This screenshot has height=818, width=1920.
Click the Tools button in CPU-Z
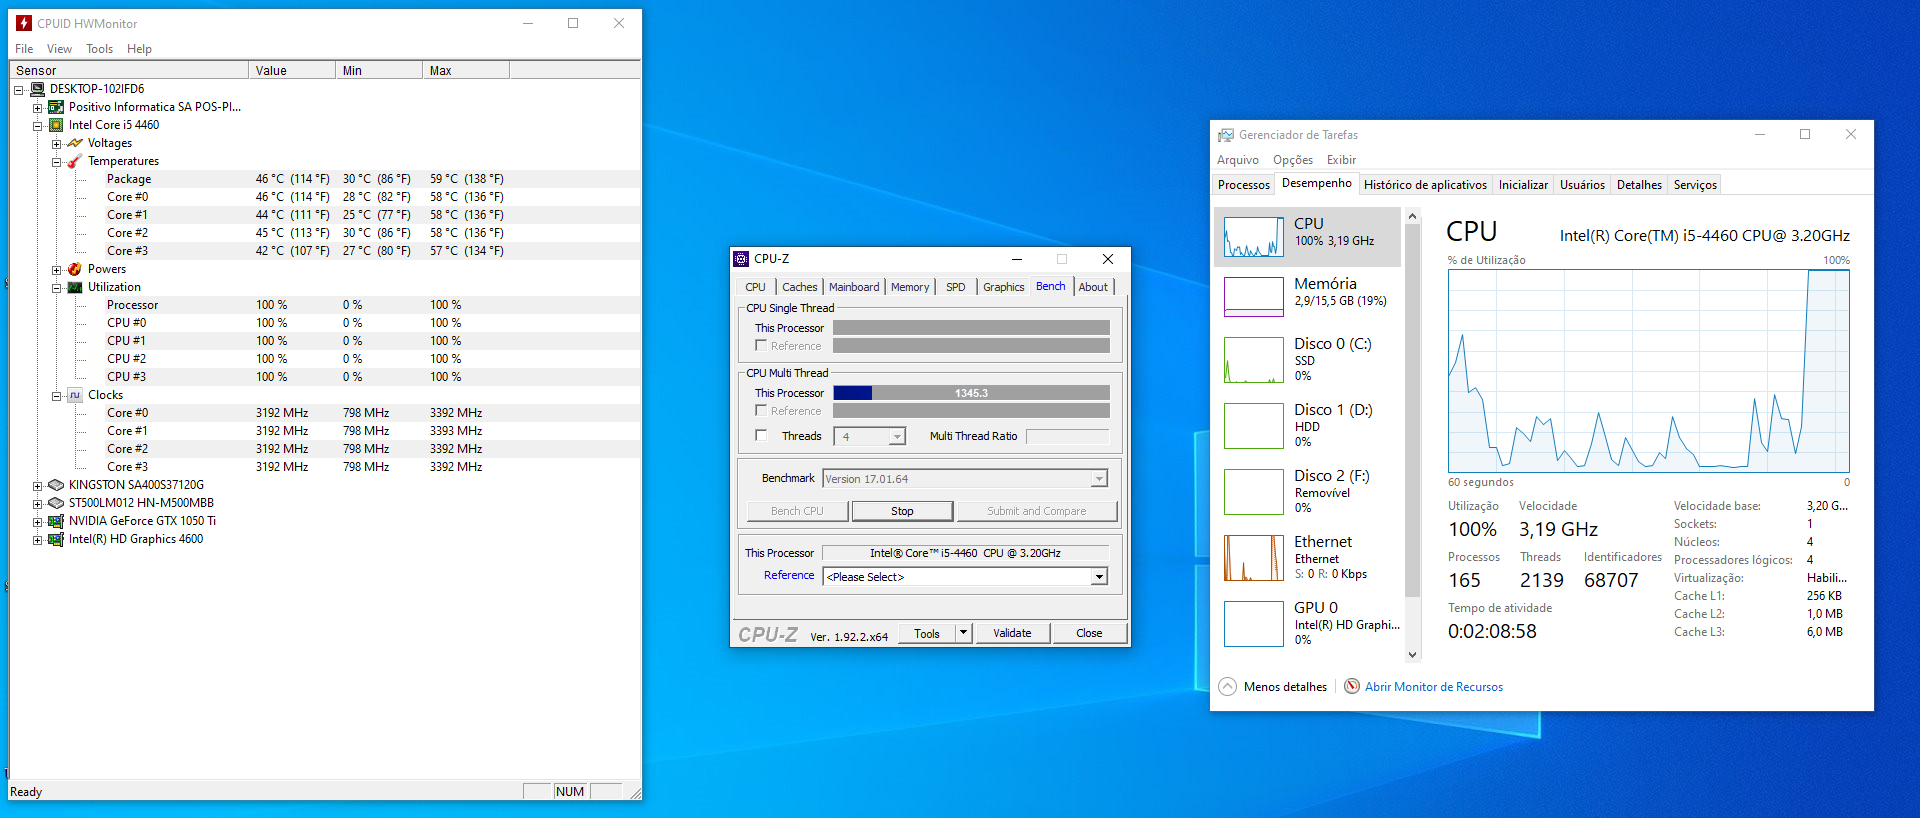[x=927, y=633]
